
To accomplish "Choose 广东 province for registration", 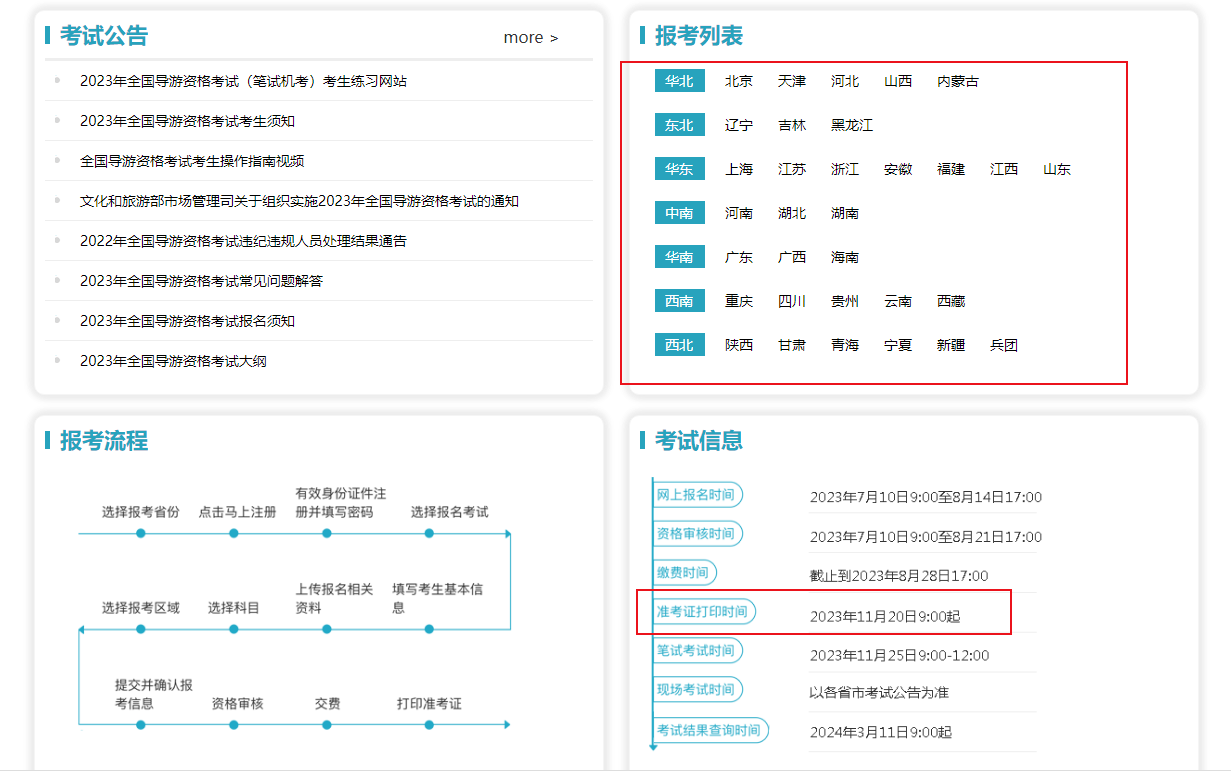I will pyautogui.click(x=738, y=257).
